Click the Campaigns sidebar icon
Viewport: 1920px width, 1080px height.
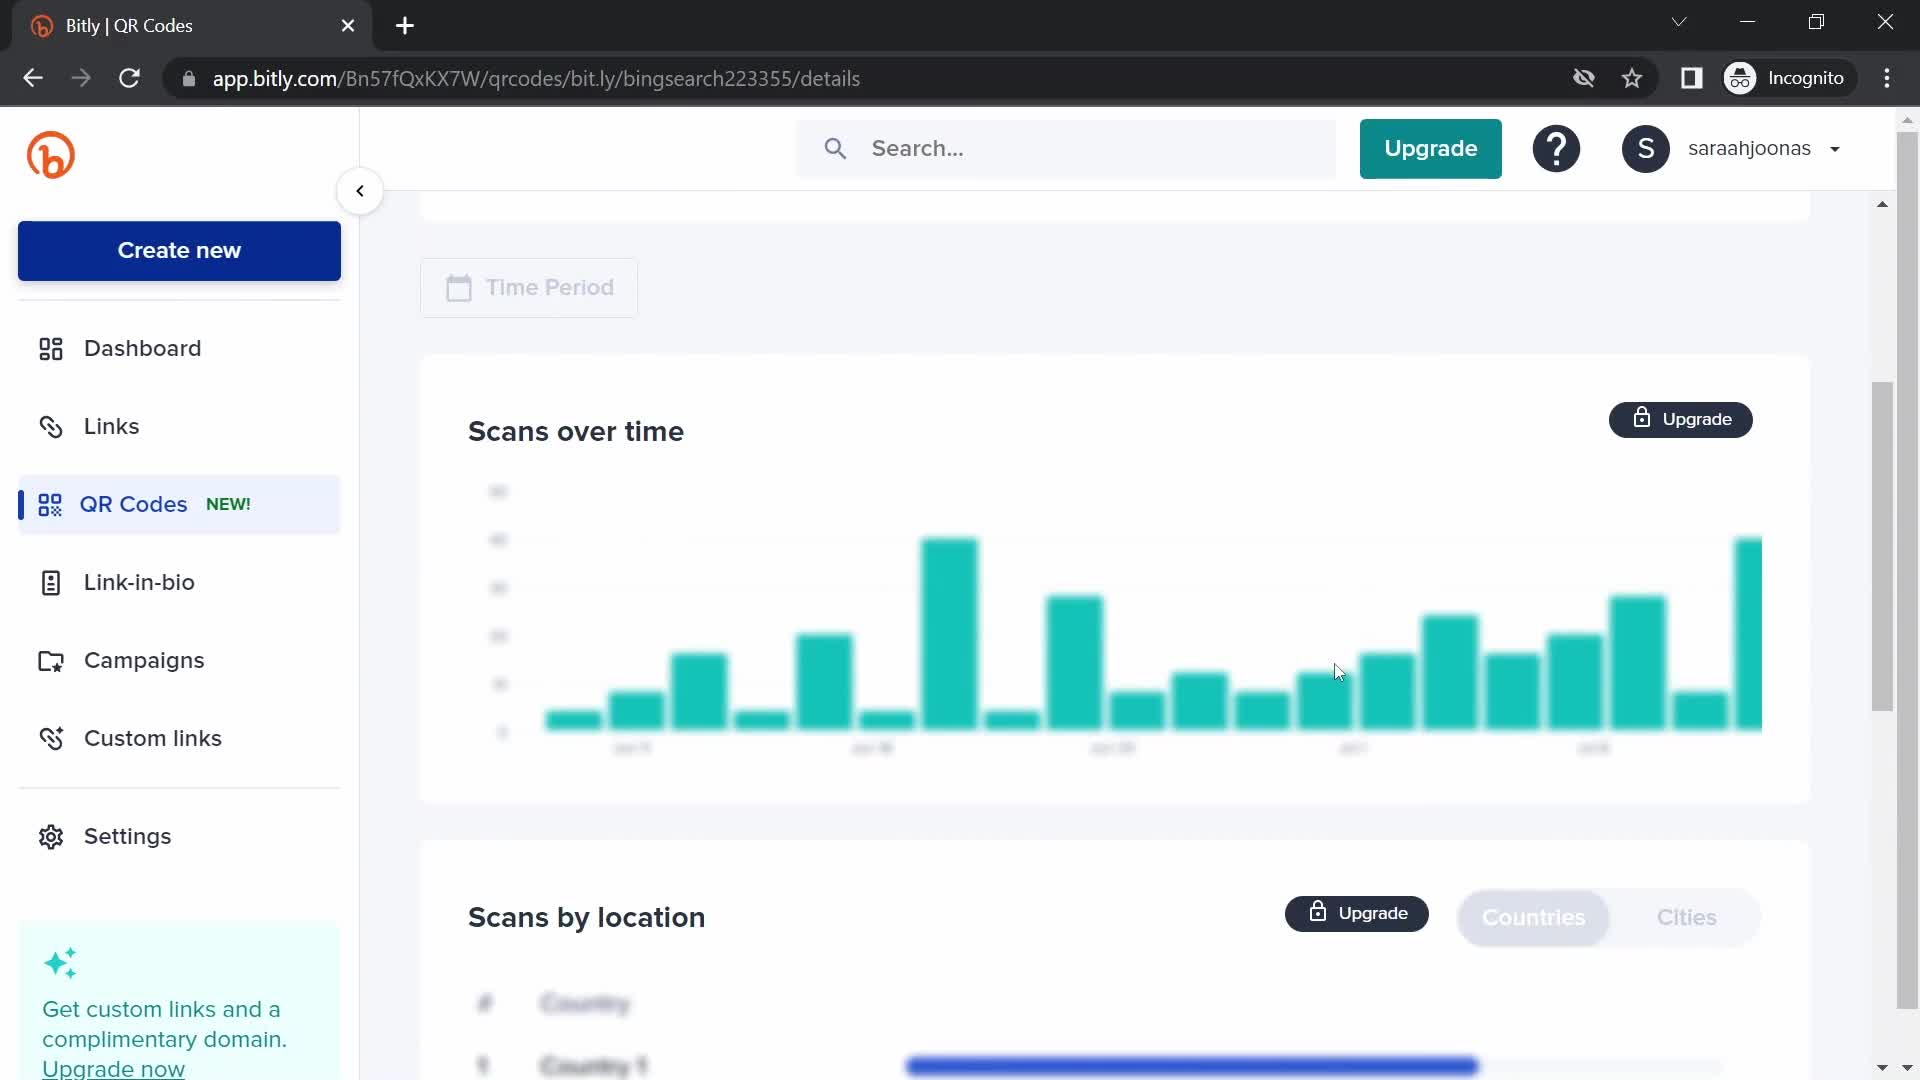pyautogui.click(x=49, y=659)
